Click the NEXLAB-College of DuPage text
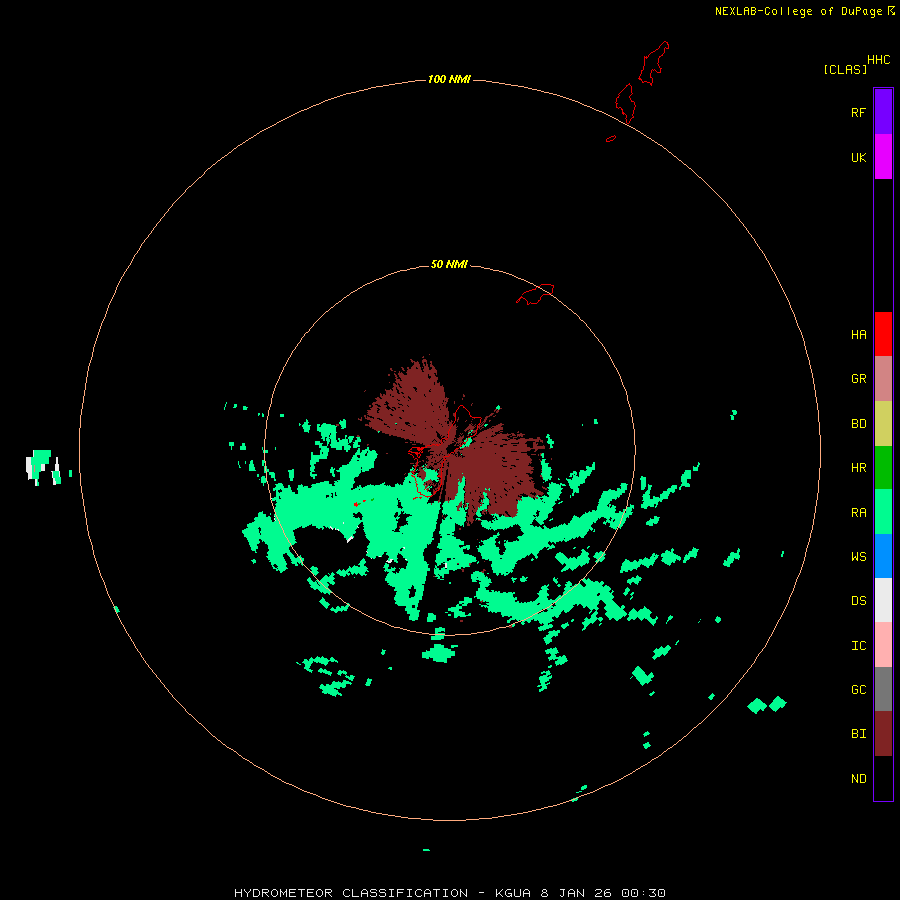The width and height of the screenshot is (900, 900). point(798,11)
